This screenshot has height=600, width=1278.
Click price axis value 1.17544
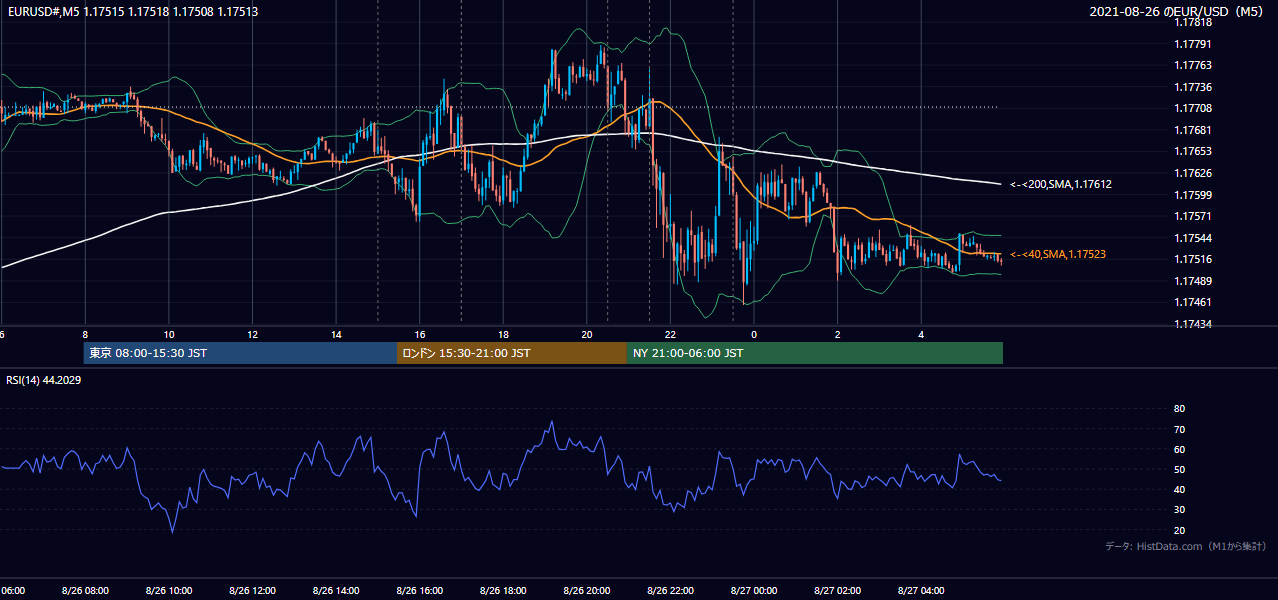(1192, 238)
